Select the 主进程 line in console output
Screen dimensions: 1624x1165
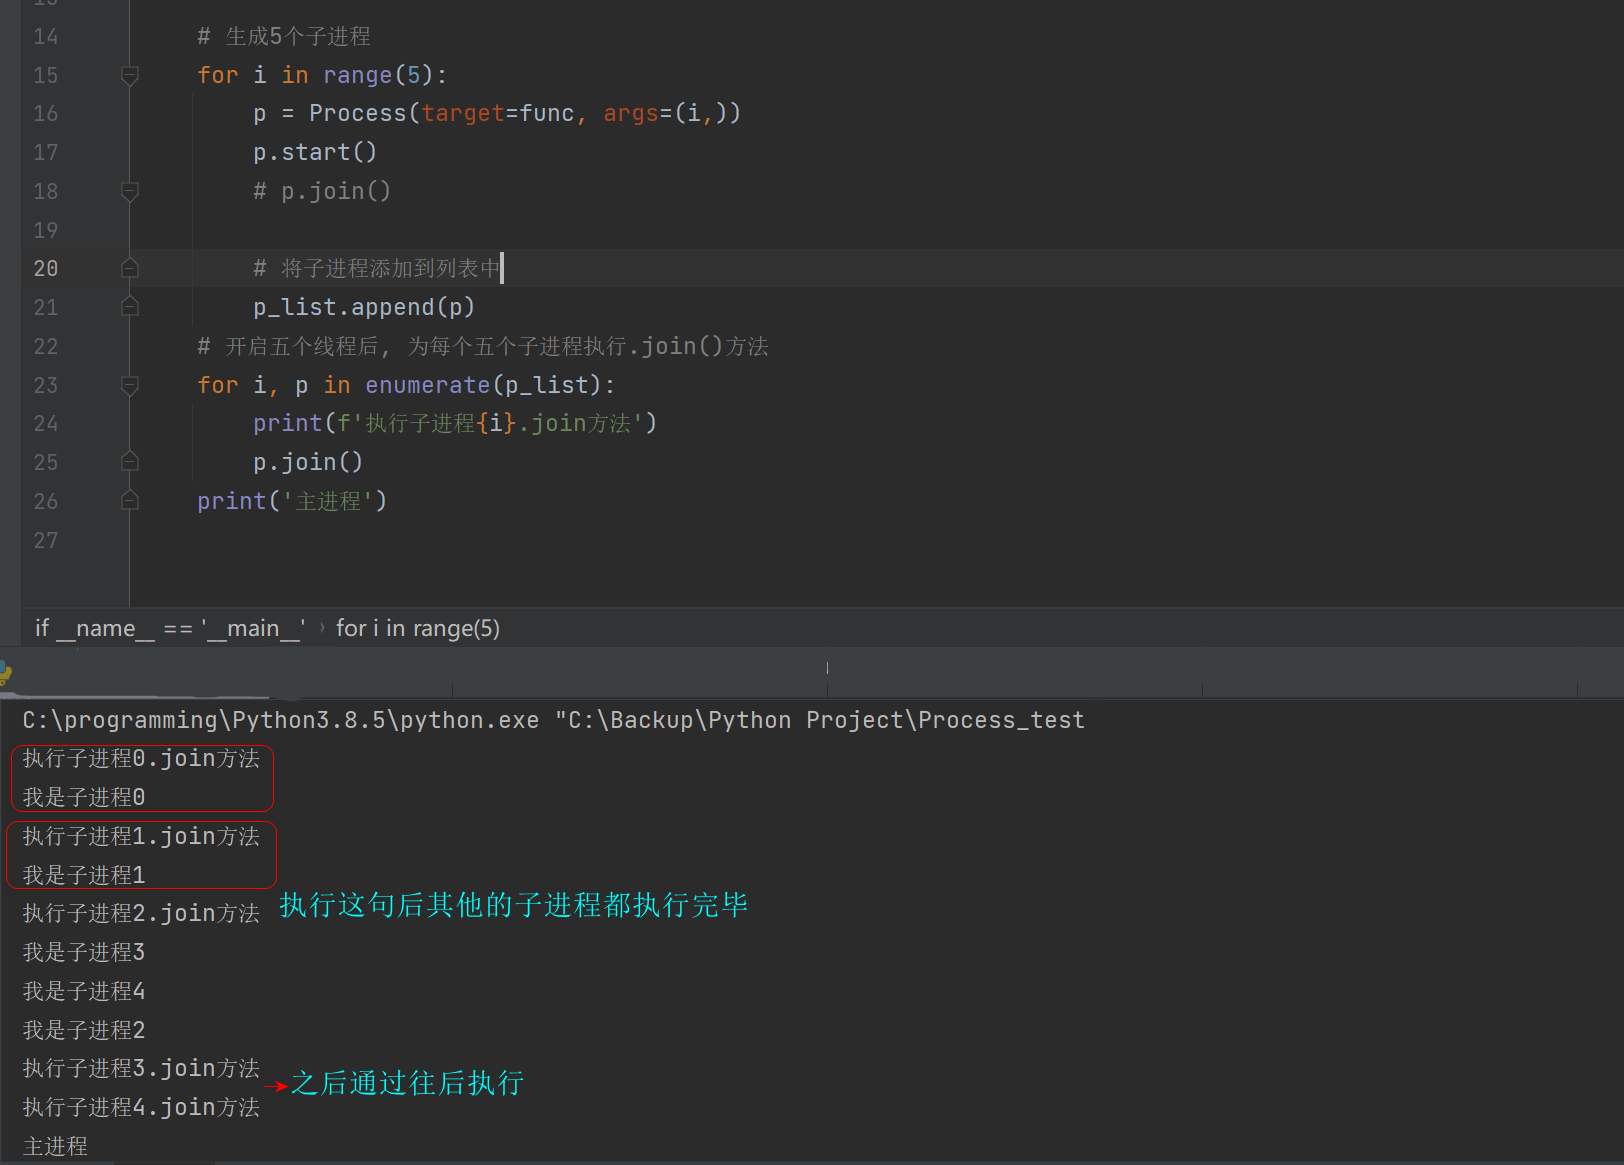[55, 1146]
